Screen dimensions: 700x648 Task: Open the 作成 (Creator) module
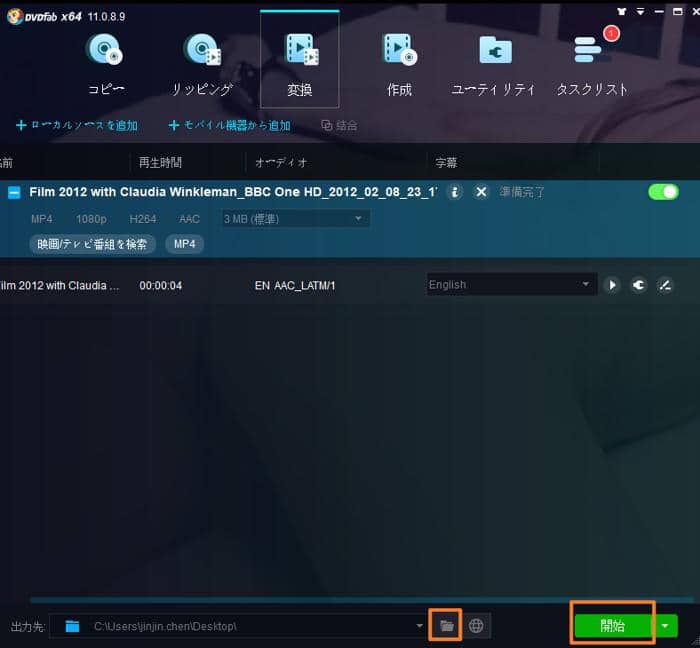point(399,64)
